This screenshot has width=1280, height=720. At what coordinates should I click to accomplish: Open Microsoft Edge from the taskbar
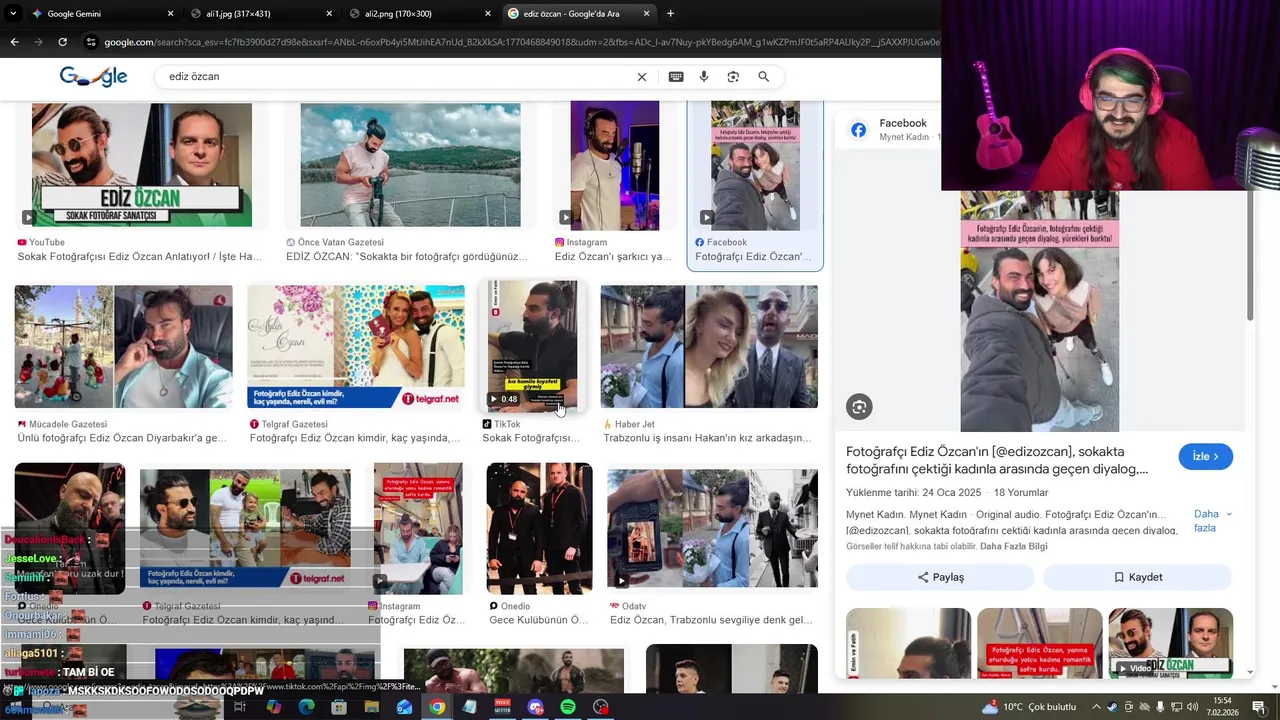click(x=306, y=707)
